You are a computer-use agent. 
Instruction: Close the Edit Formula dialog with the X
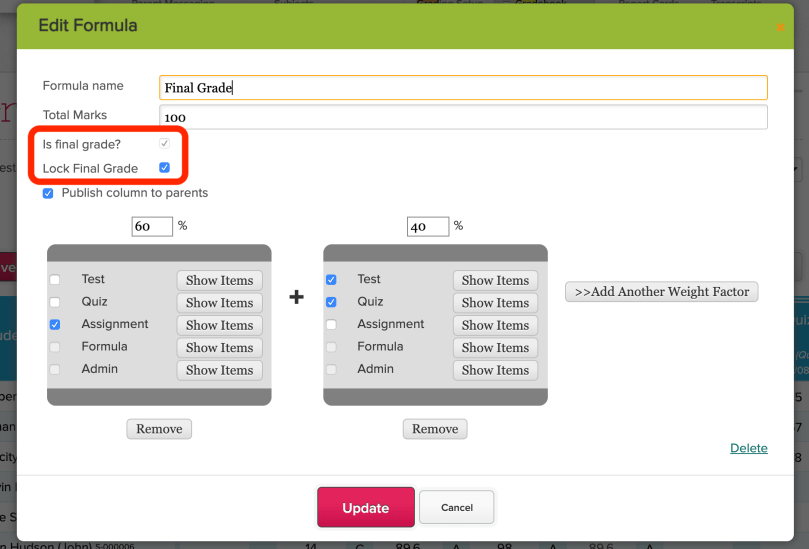tap(780, 27)
